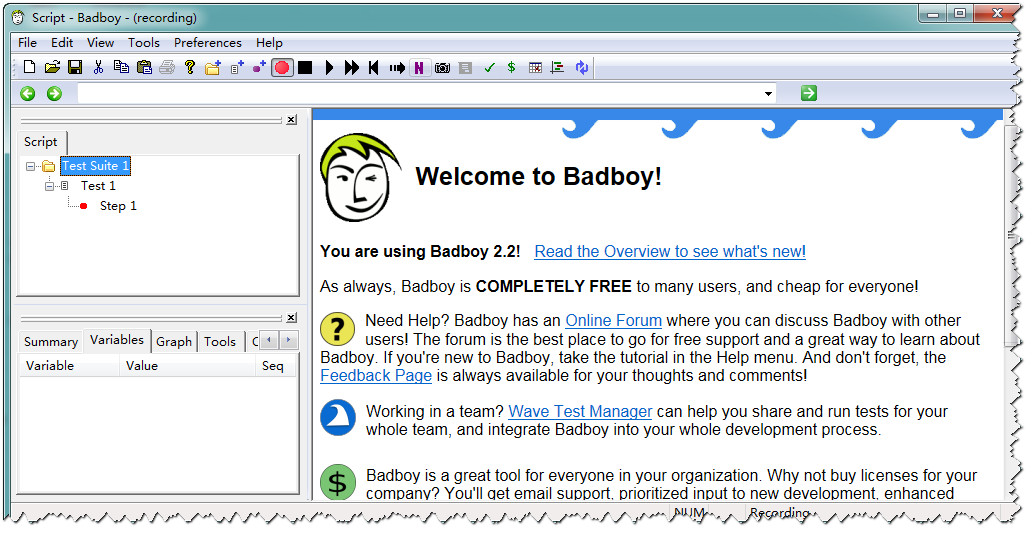Switch to the Graph tab
1032x533 pixels.
click(174, 342)
